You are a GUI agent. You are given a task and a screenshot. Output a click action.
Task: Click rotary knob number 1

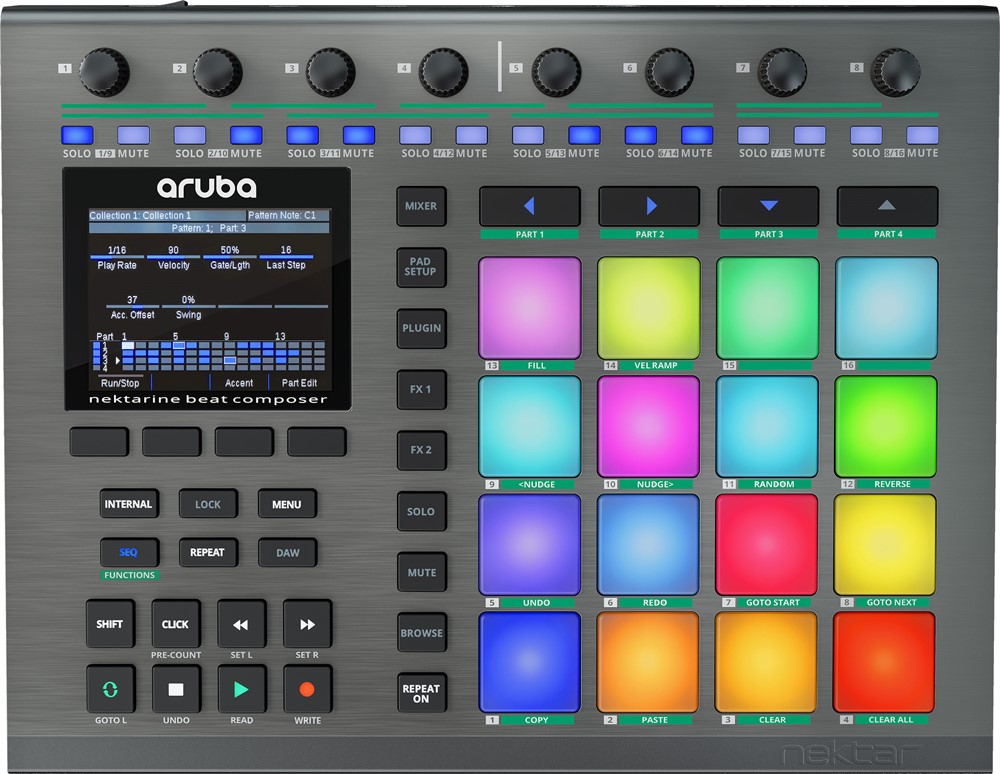(104, 70)
